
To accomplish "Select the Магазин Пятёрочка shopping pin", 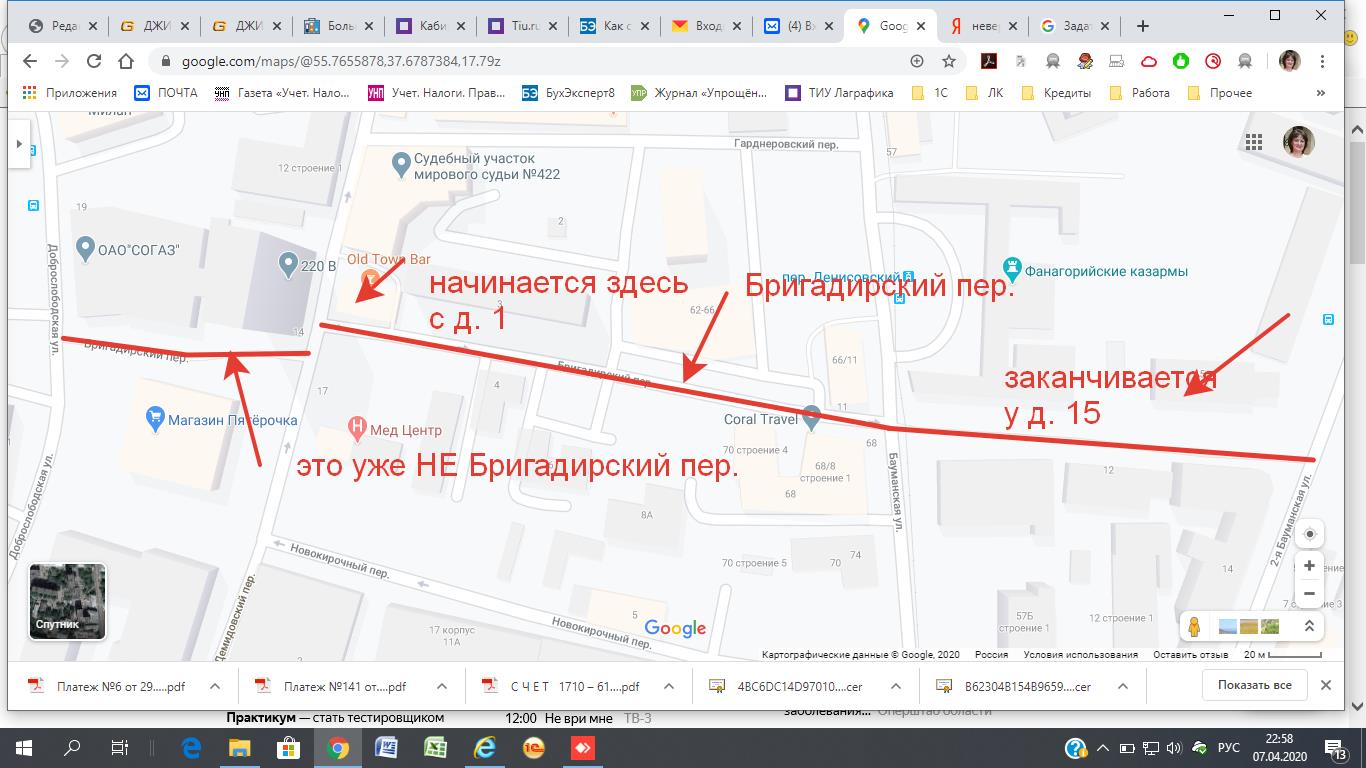I will point(155,420).
